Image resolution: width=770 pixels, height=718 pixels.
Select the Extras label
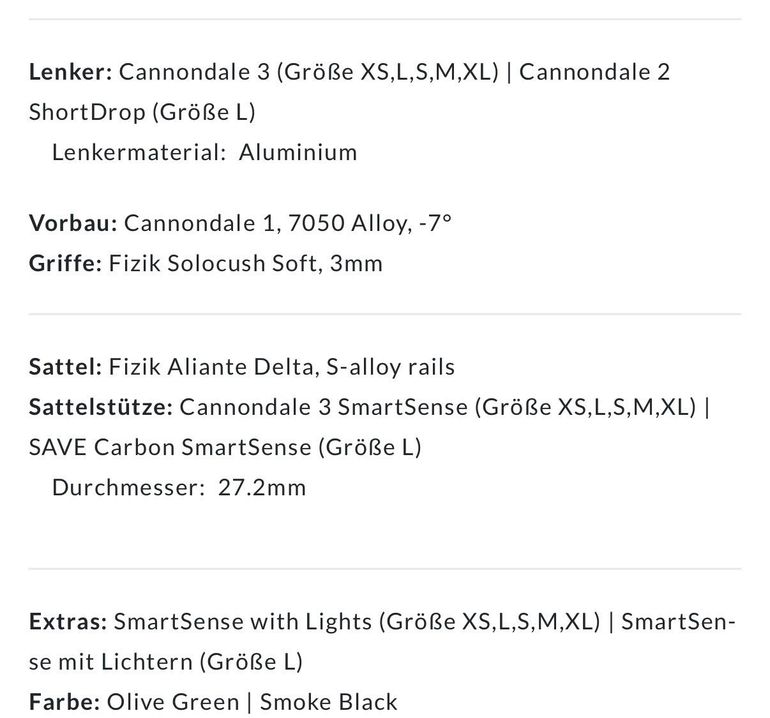click(x=68, y=622)
